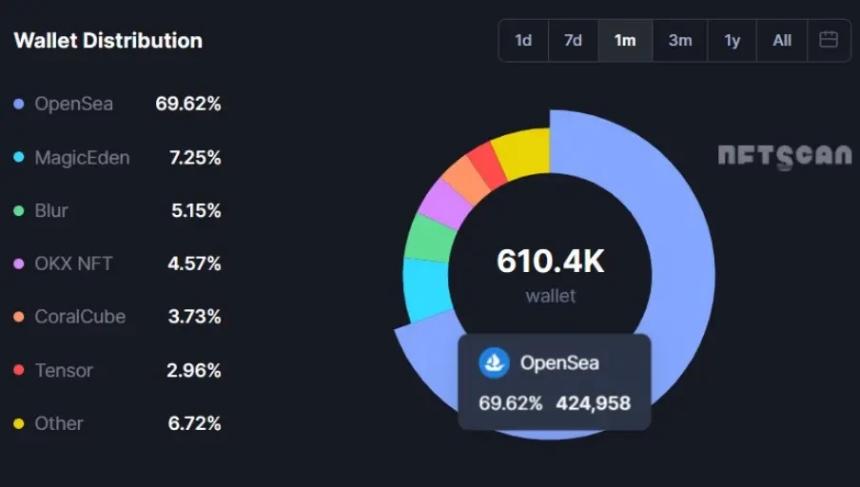The height and width of the screenshot is (487, 860).
Task: Click the Other yellow legend dot
Action: click(19, 423)
